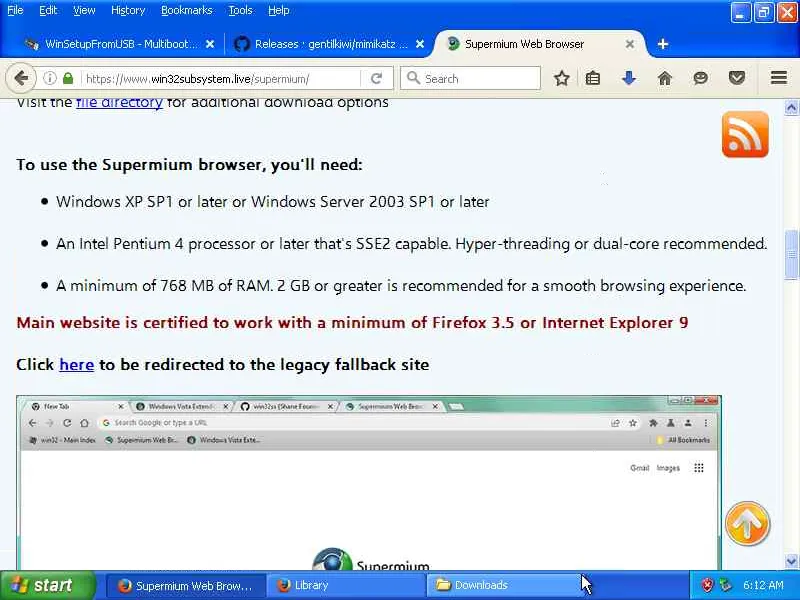Close the WinSetupFromUSB tab
This screenshot has width=800, height=600.
(x=210, y=44)
